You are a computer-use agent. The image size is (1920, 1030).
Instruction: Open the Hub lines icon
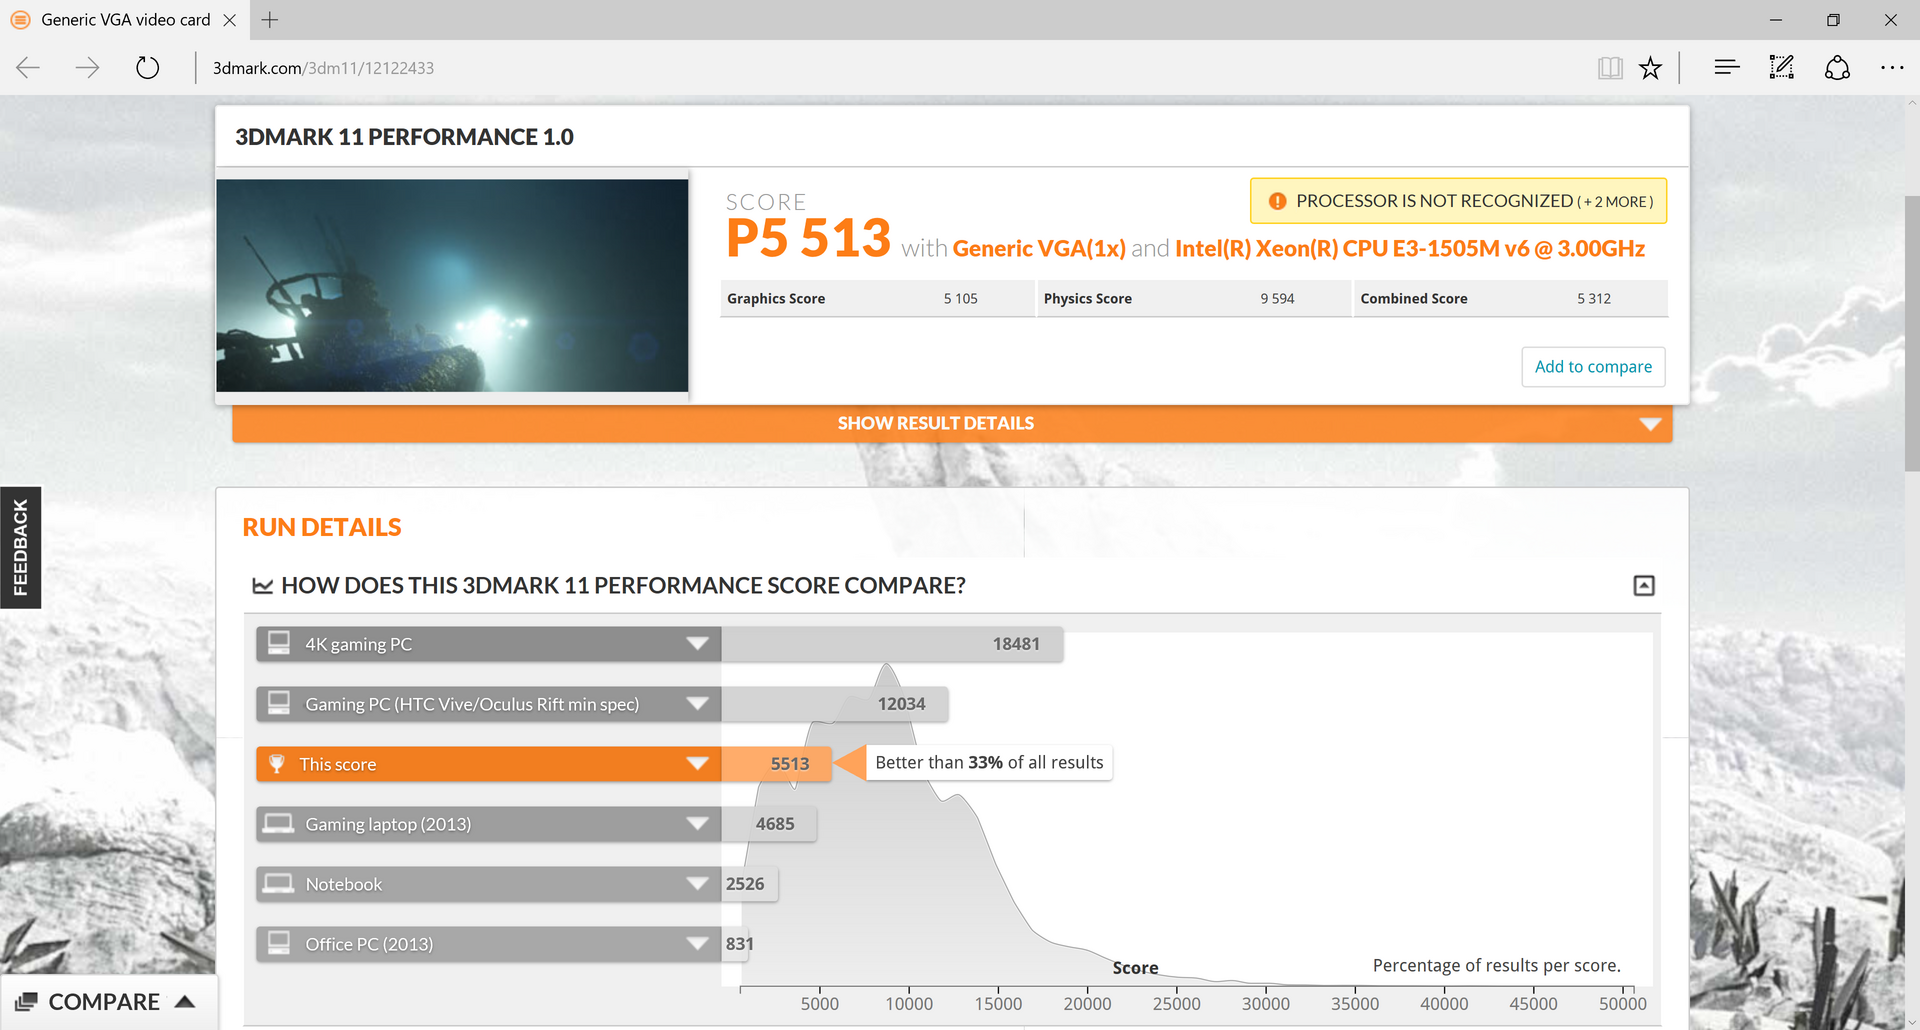1727,68
